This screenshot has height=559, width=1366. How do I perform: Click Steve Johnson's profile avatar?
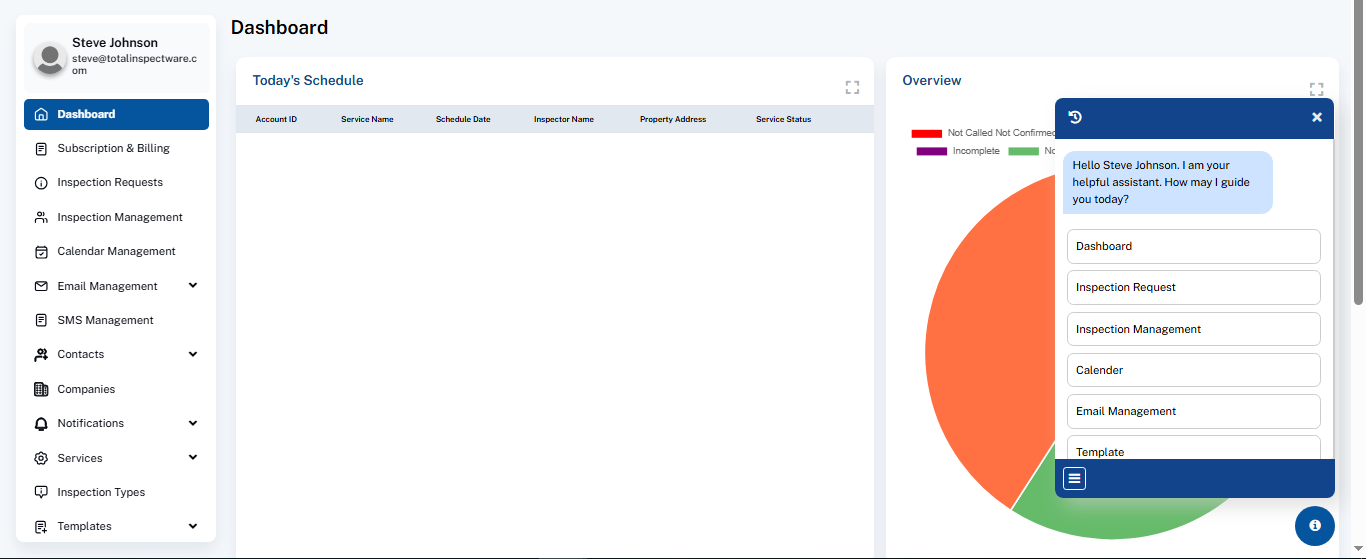(x=50, y=58)
